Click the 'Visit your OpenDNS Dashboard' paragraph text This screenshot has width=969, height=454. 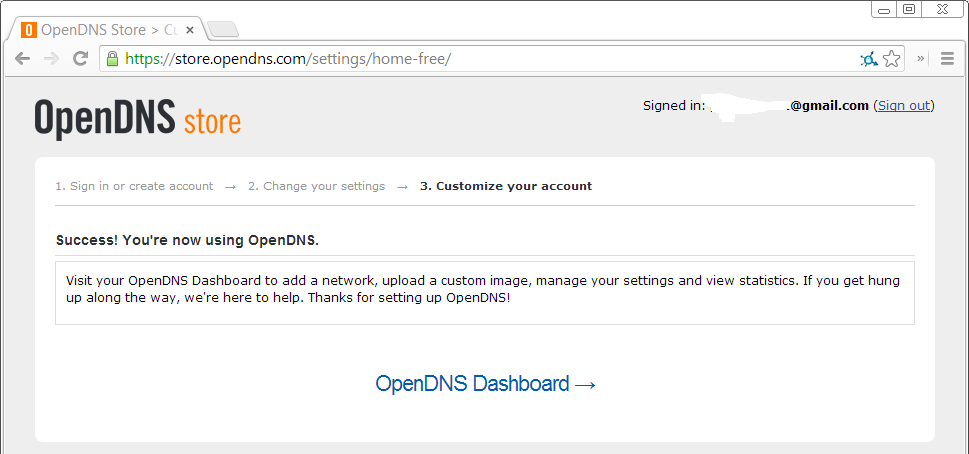pyautogui.click(x=483, y=289)
